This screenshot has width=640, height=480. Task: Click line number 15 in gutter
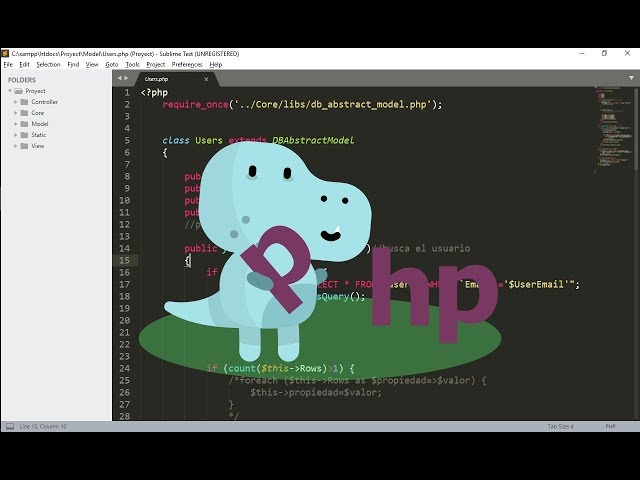(x=124, y=260)
